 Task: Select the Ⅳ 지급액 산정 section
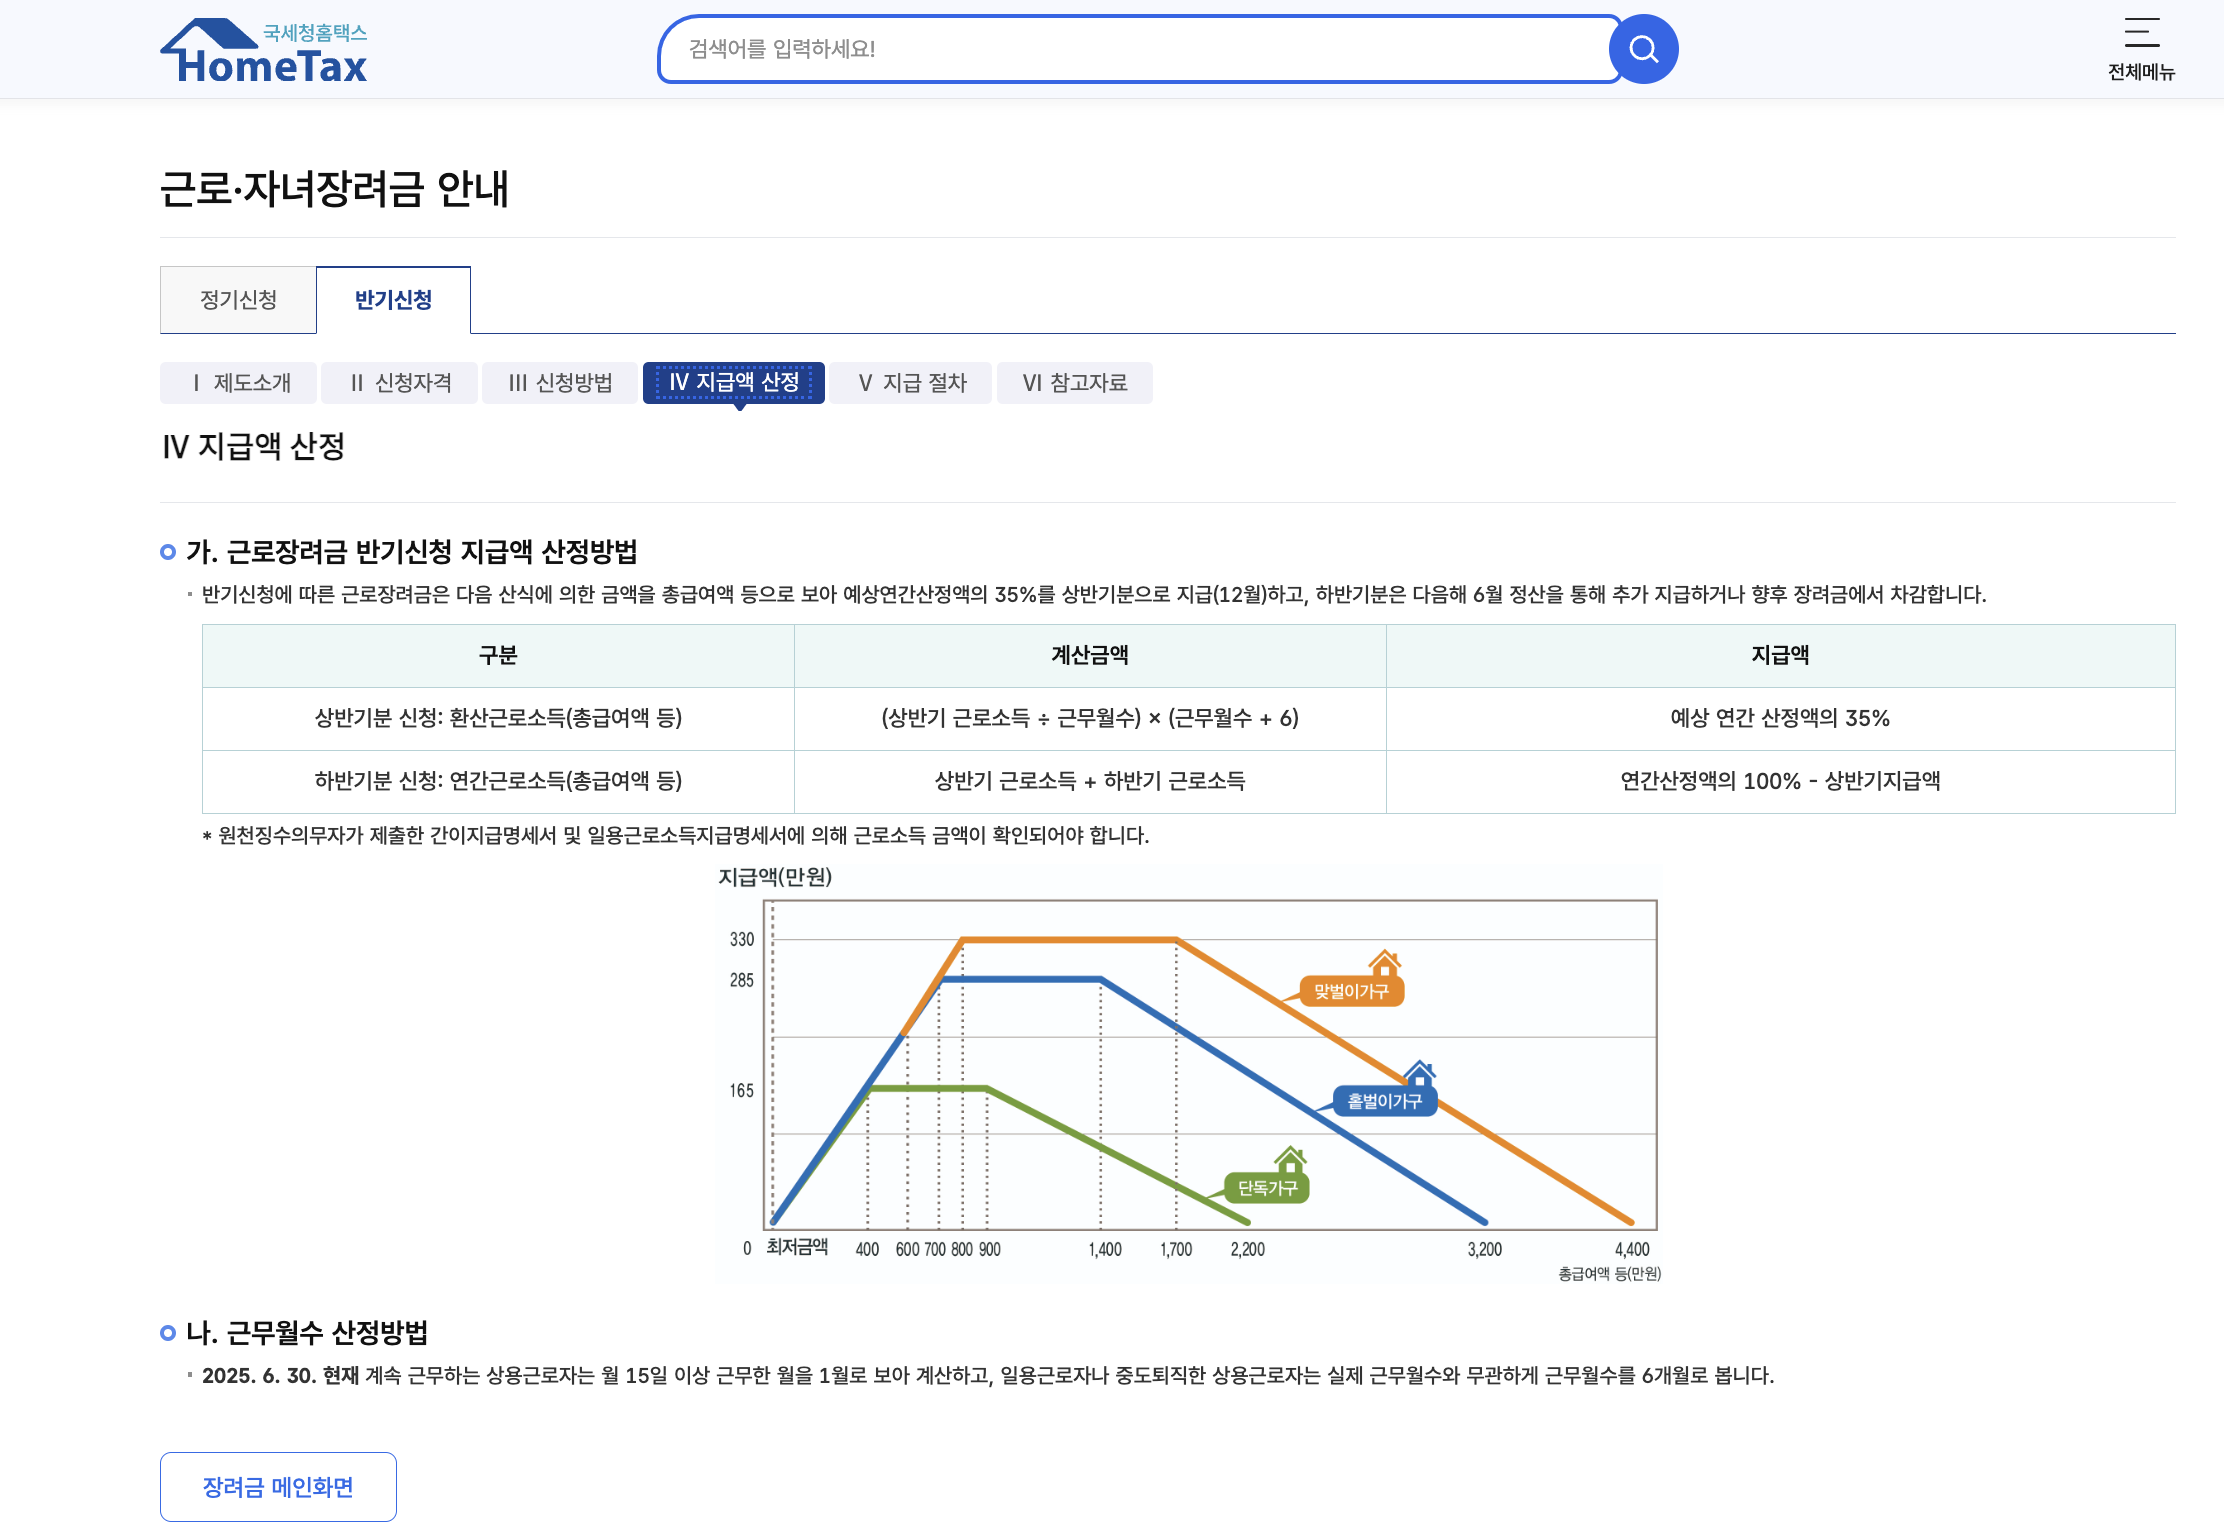[x=733, y=383]
